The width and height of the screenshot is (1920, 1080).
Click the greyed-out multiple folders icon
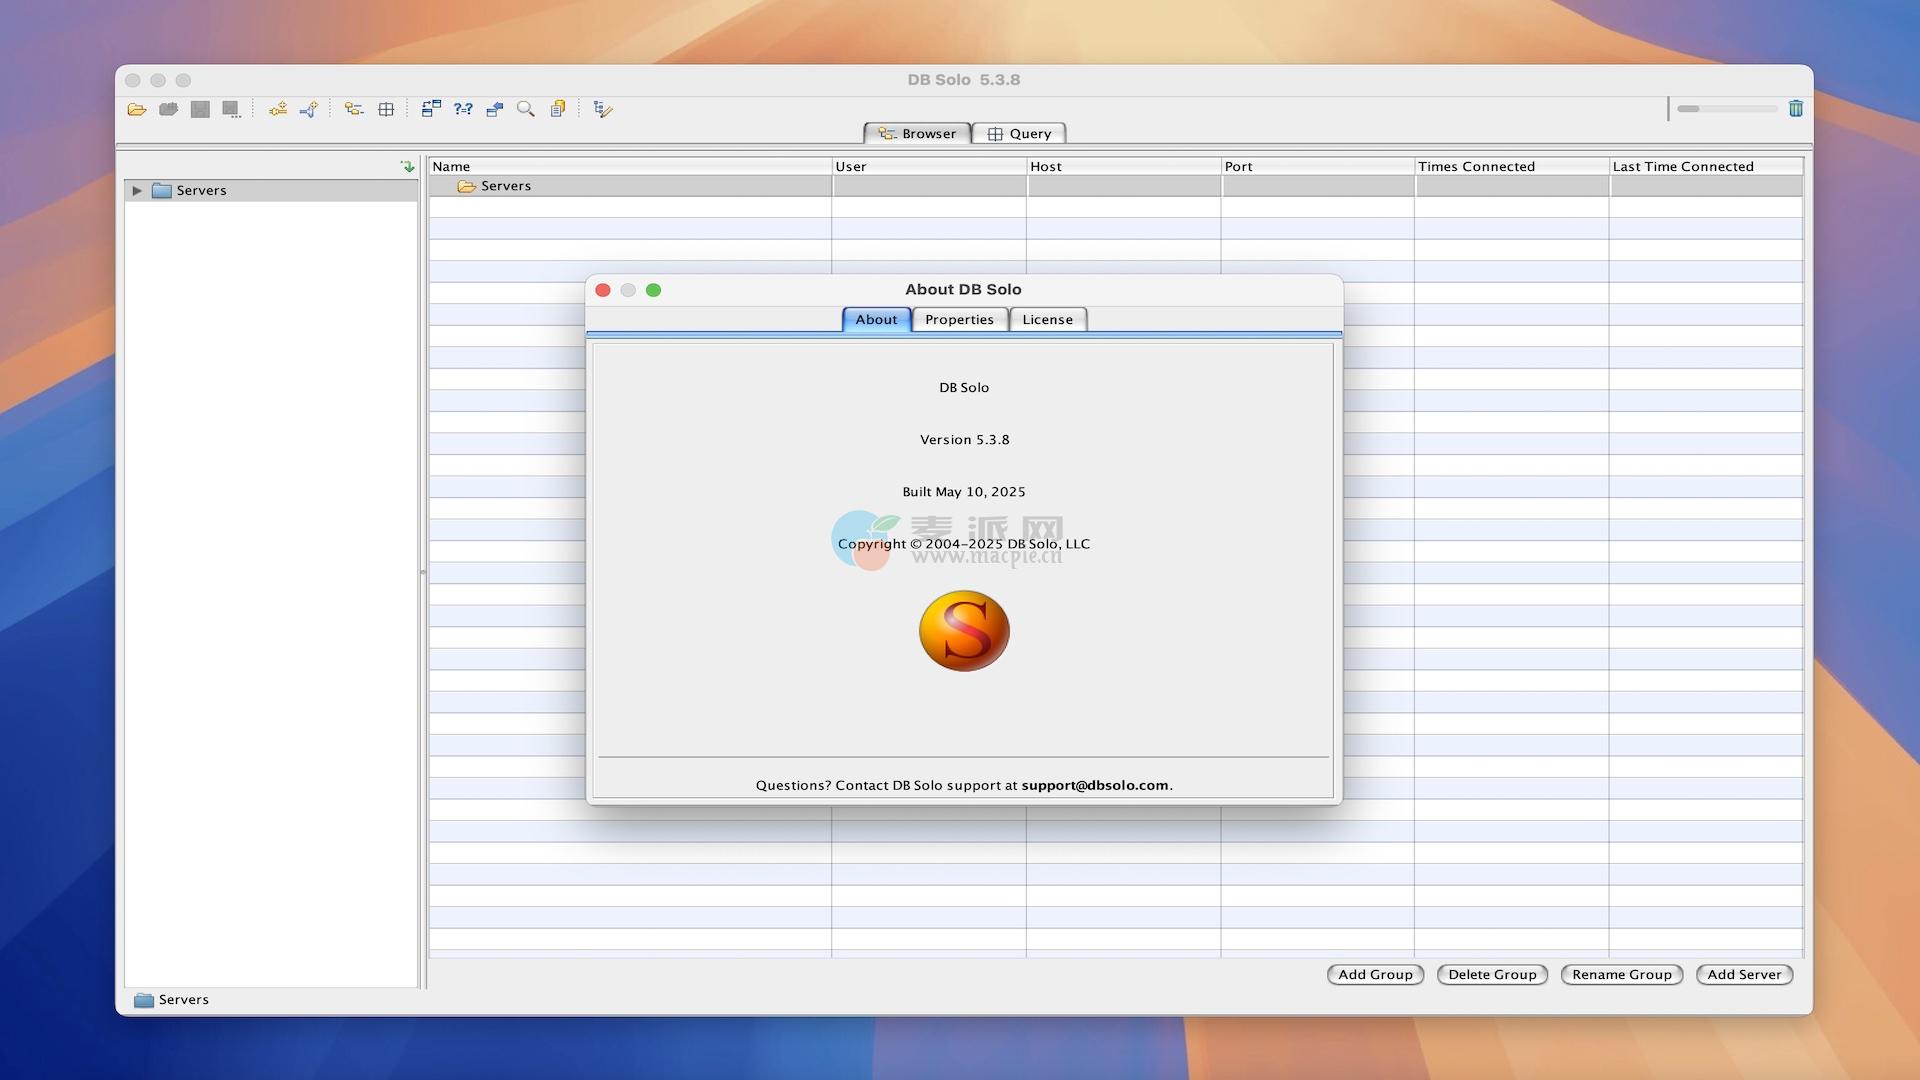pos(168,109)
